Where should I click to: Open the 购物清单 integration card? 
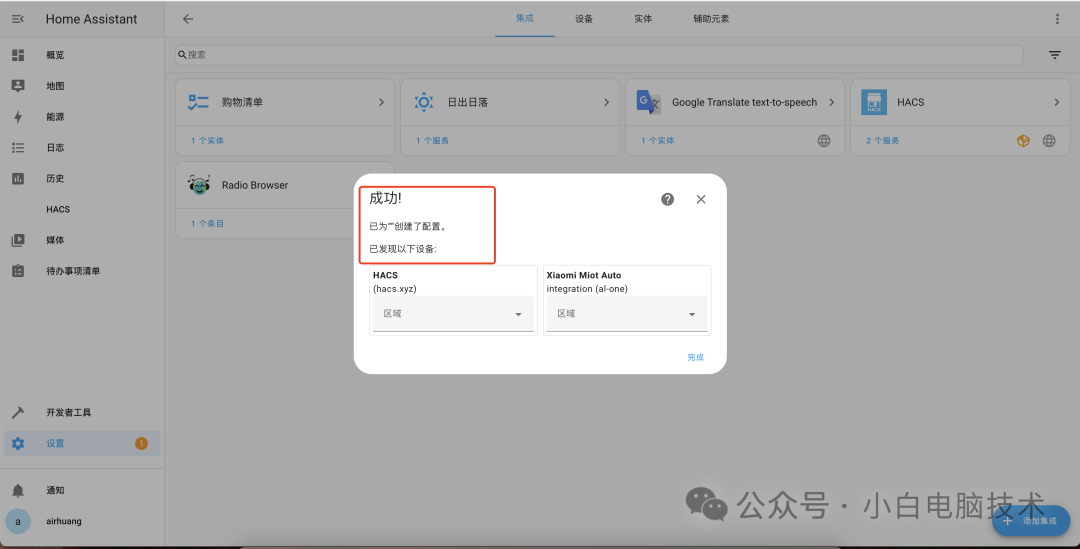coord(284,102)
